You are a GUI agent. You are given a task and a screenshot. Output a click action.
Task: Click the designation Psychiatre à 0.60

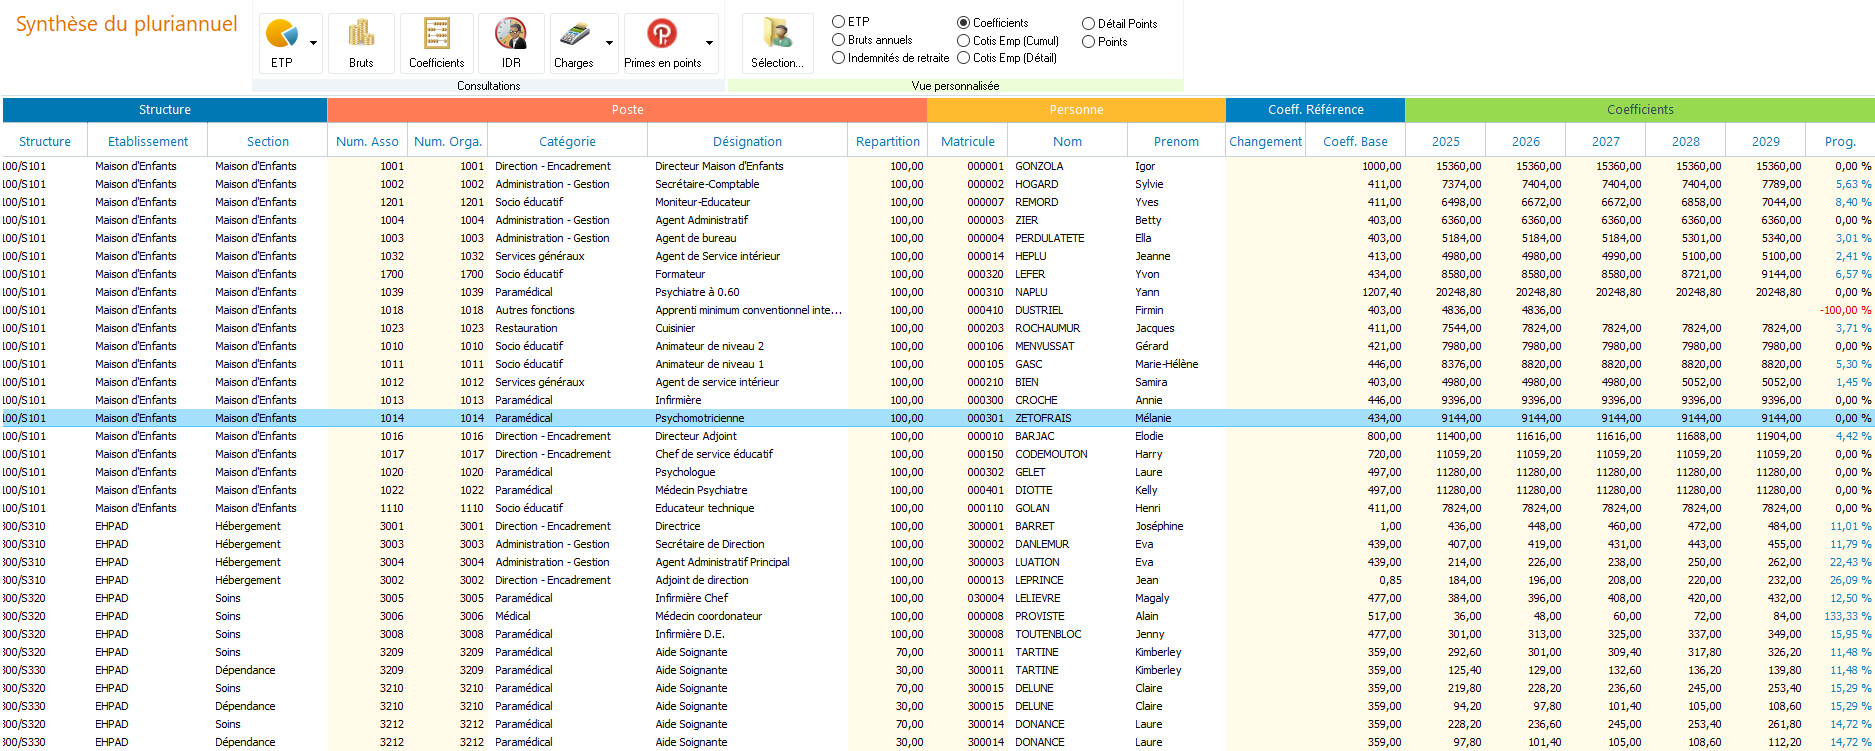coord(697,292)
